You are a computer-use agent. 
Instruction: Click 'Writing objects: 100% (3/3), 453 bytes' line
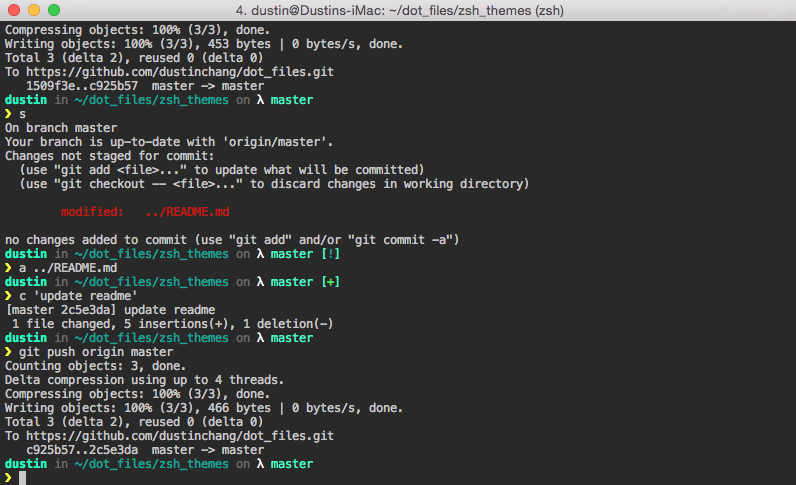[x=204, y=44]
